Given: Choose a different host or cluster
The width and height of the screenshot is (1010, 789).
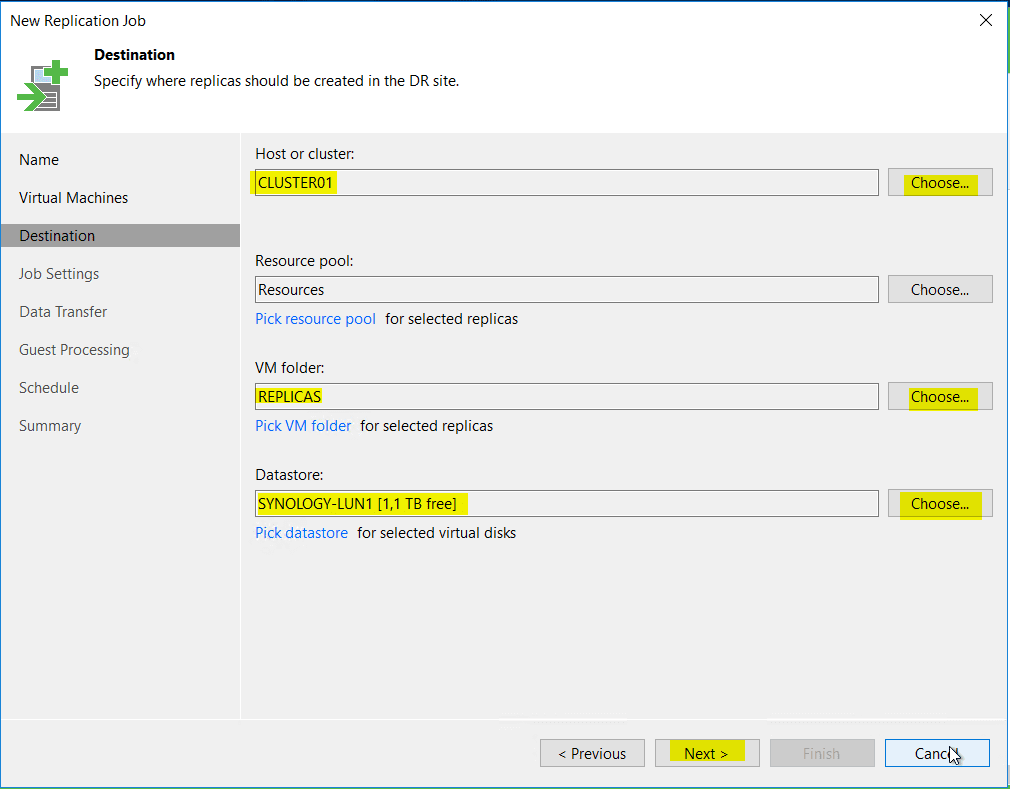Looking at the screenshot, I should (938, 182).
